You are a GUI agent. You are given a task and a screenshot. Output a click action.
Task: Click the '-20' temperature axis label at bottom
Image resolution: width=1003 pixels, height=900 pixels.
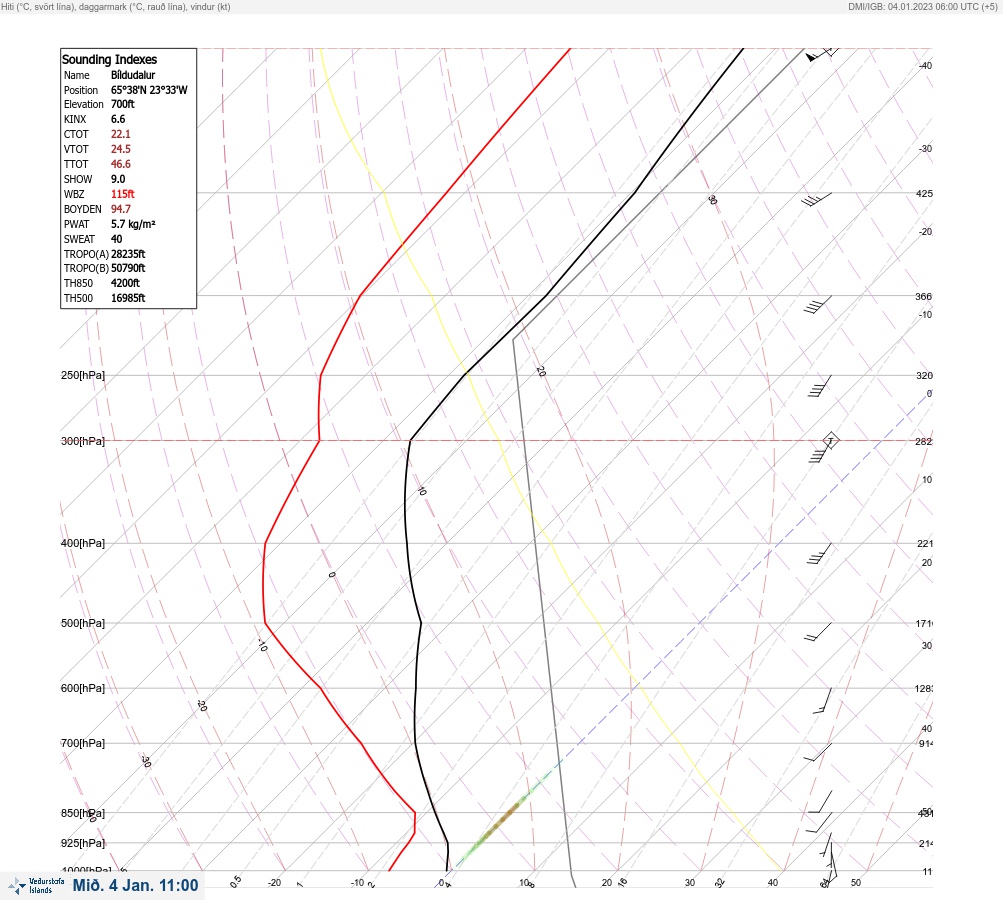[274, 883]
